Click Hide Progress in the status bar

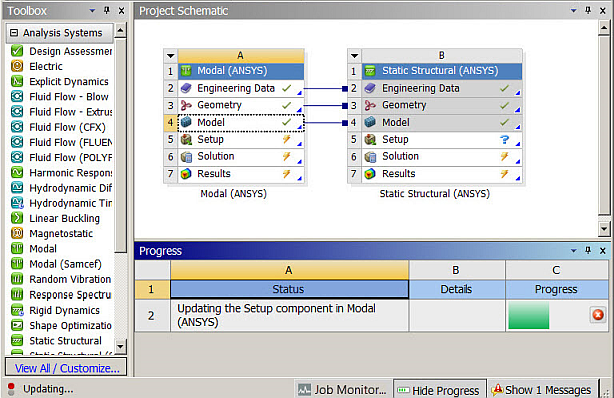[439, 390]
